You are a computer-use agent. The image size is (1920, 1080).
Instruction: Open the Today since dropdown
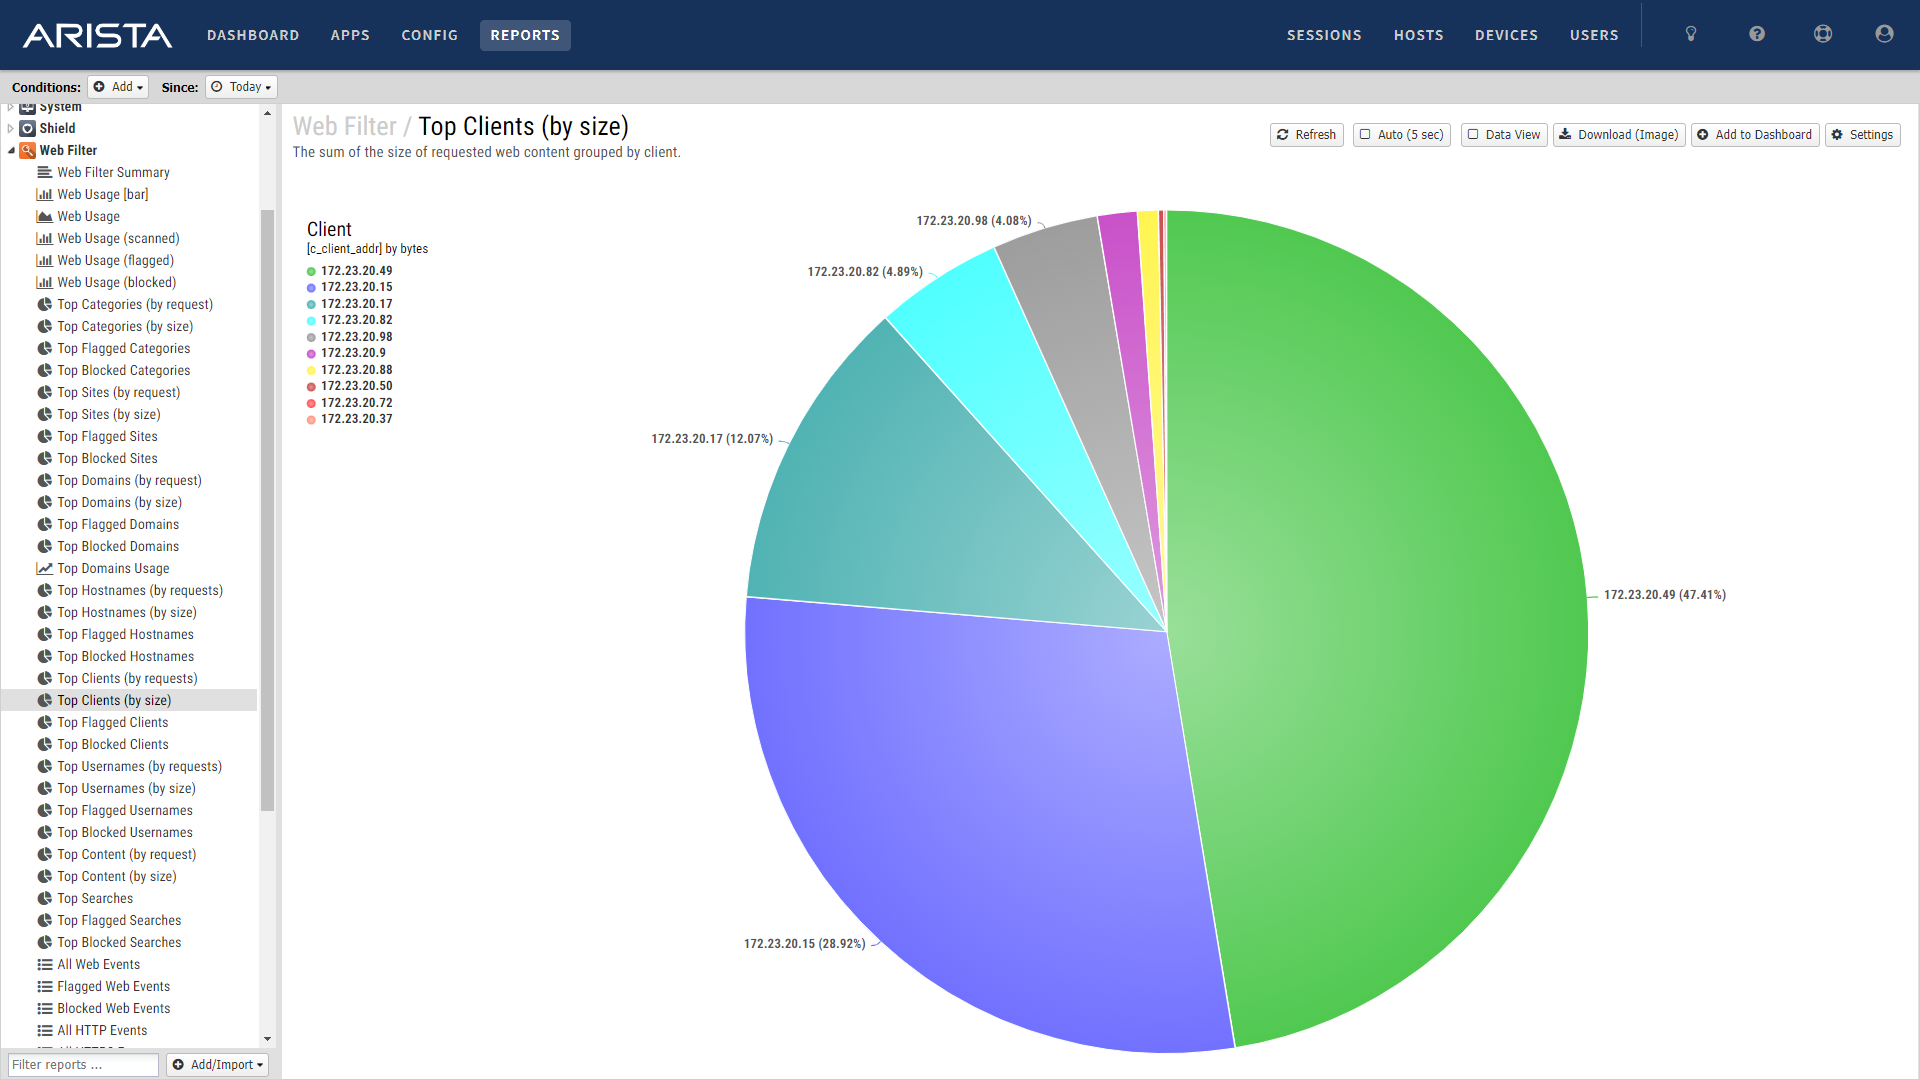coord(241,87)
